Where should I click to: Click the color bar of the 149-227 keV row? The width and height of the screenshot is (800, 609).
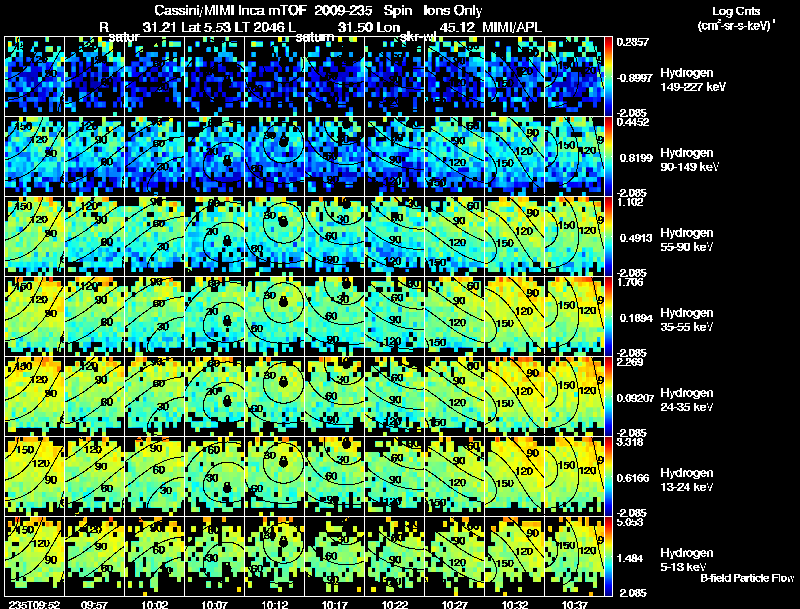[608, 76]
